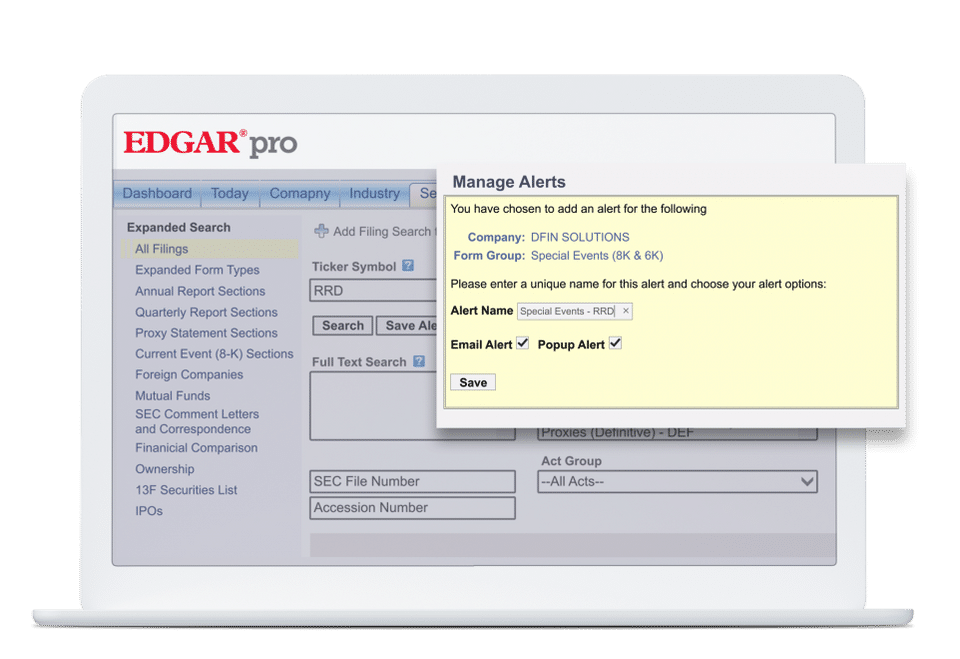
Task: Switch to the Dashboard tab
Action: (x=157, y=194)
